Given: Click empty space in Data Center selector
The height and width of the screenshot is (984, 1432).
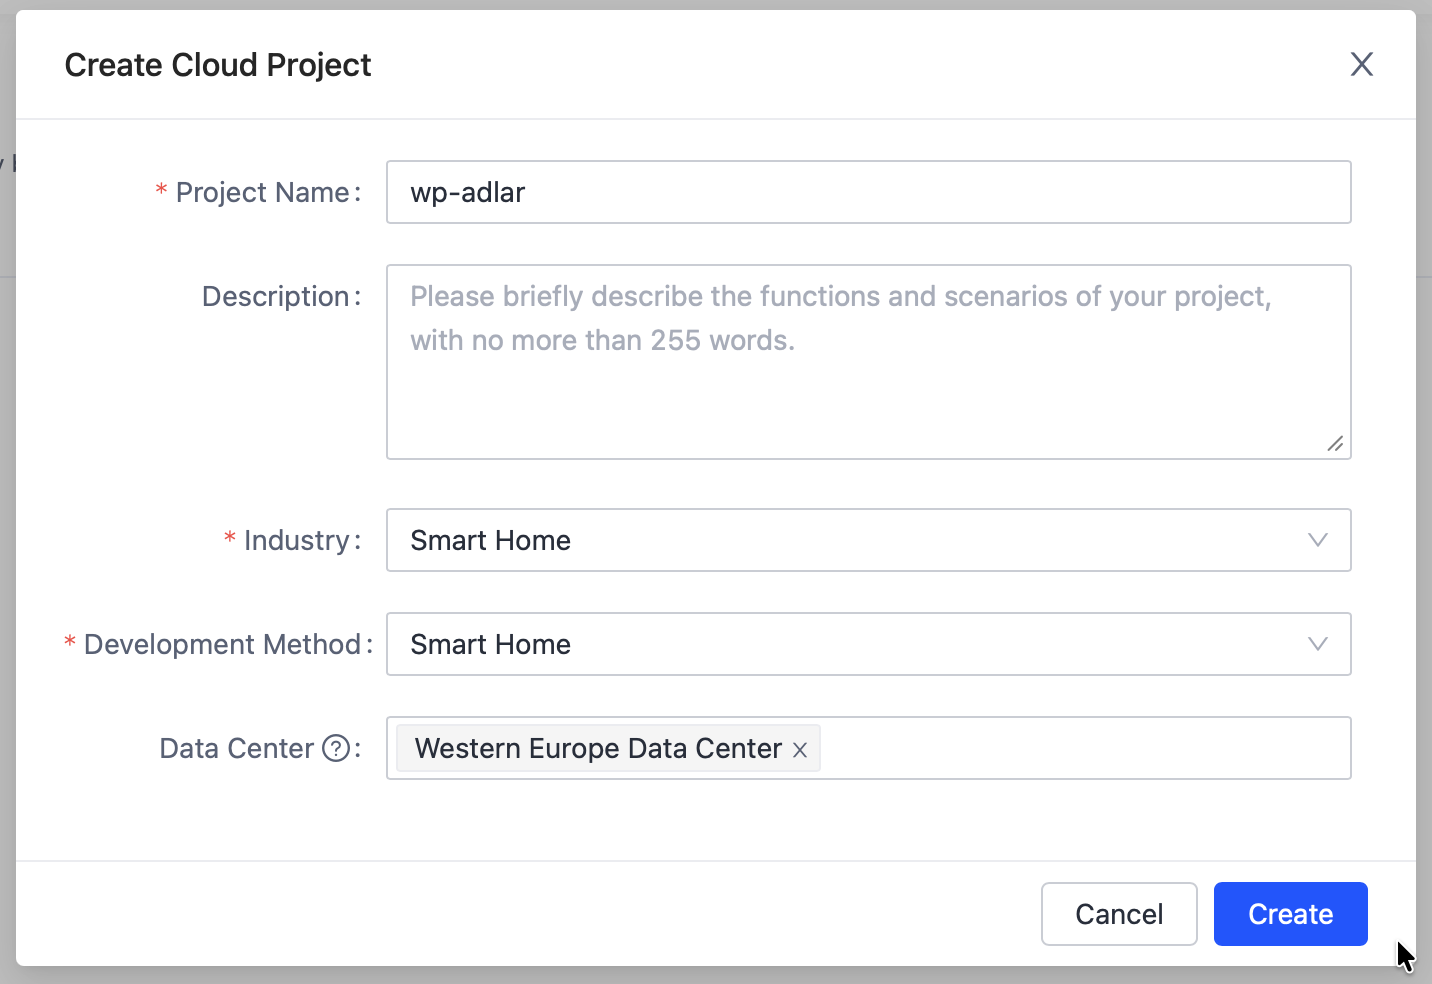Looking at the screenshot, I should [x=1080, y=748].
